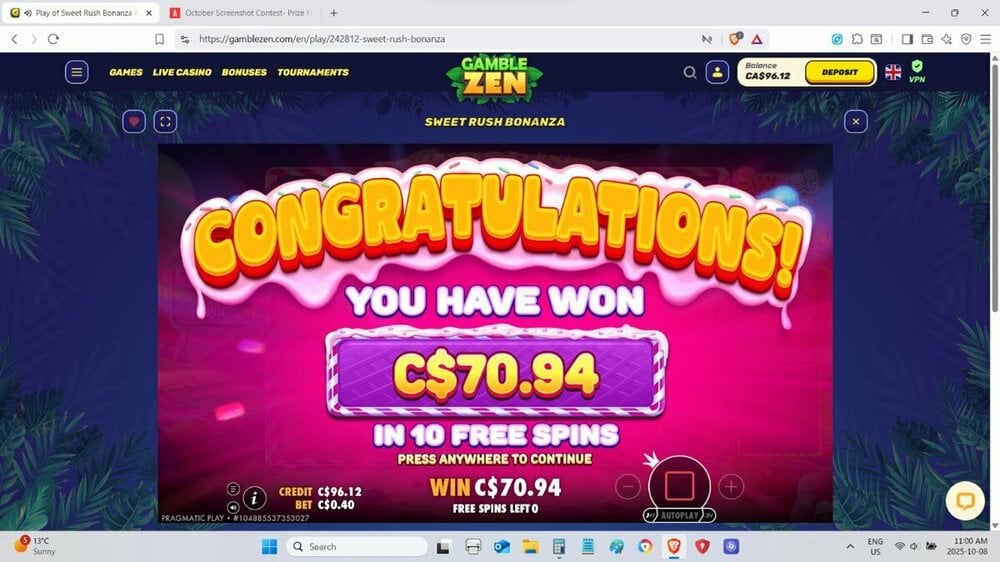
Task: Enter fullscreen mode for the game
Action: point(165,121)
